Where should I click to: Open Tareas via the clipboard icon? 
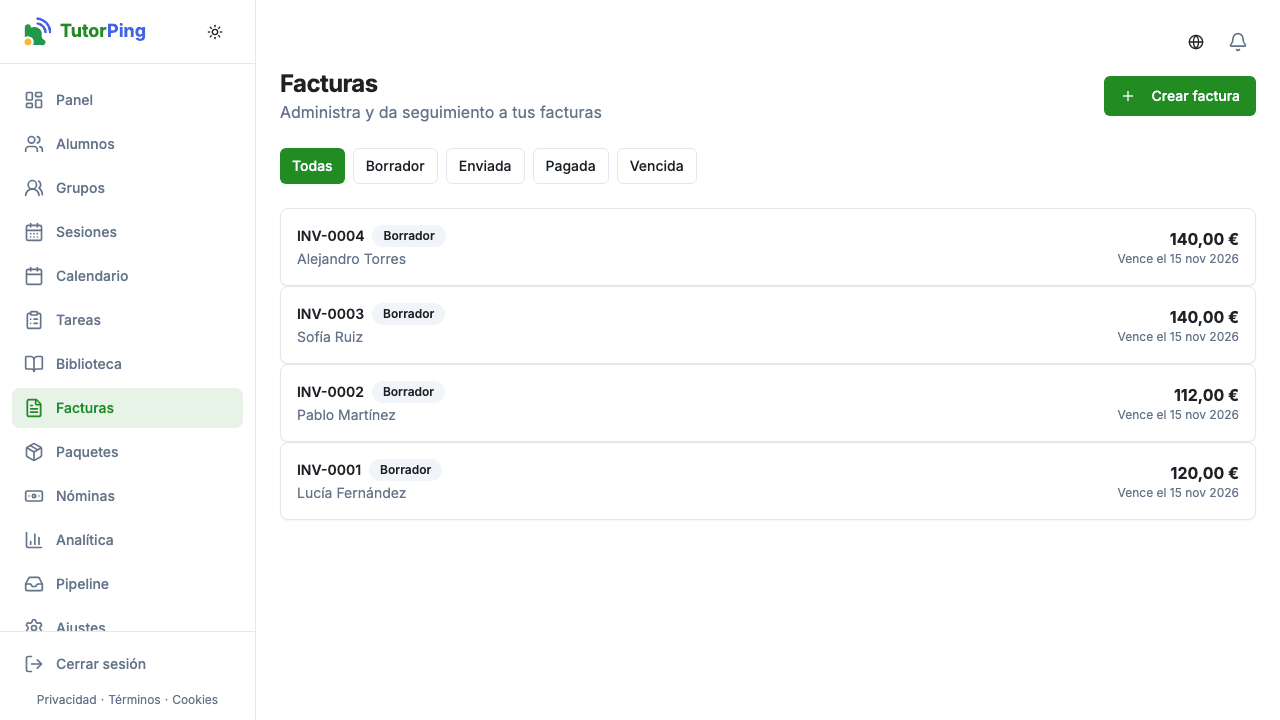[x=34, y=320]
